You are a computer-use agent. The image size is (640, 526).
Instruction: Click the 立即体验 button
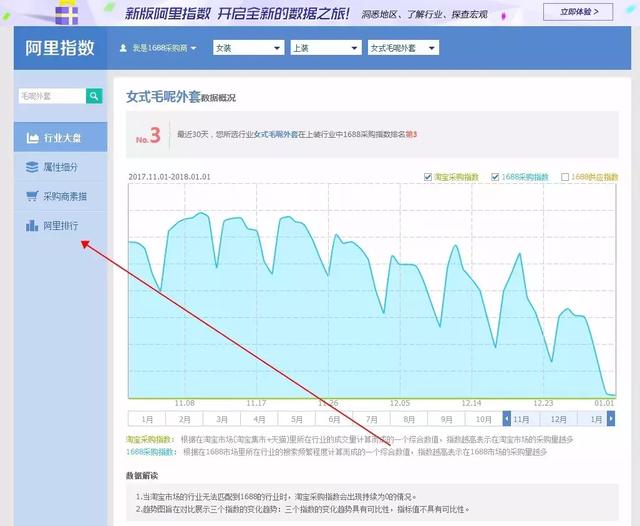[x=578, y=12]
